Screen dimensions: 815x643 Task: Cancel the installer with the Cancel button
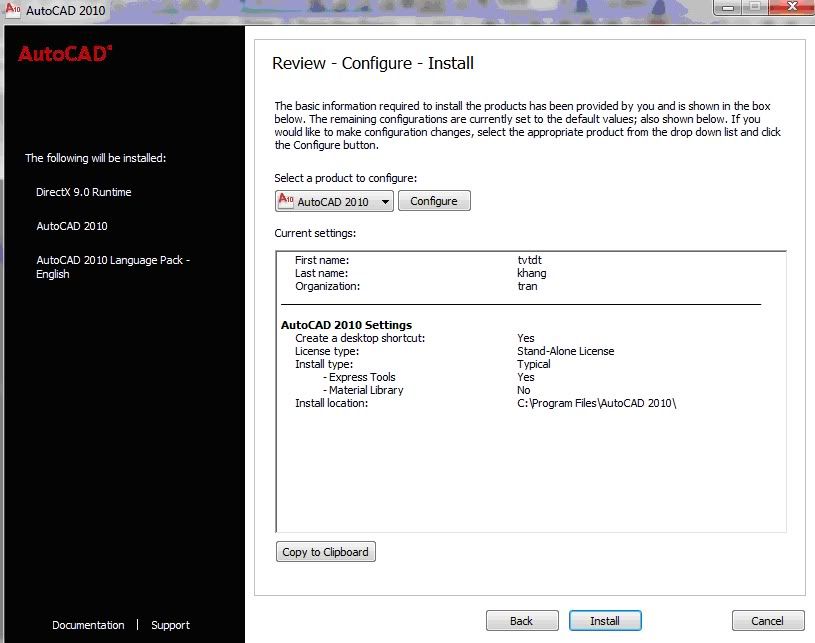(768, 621)
